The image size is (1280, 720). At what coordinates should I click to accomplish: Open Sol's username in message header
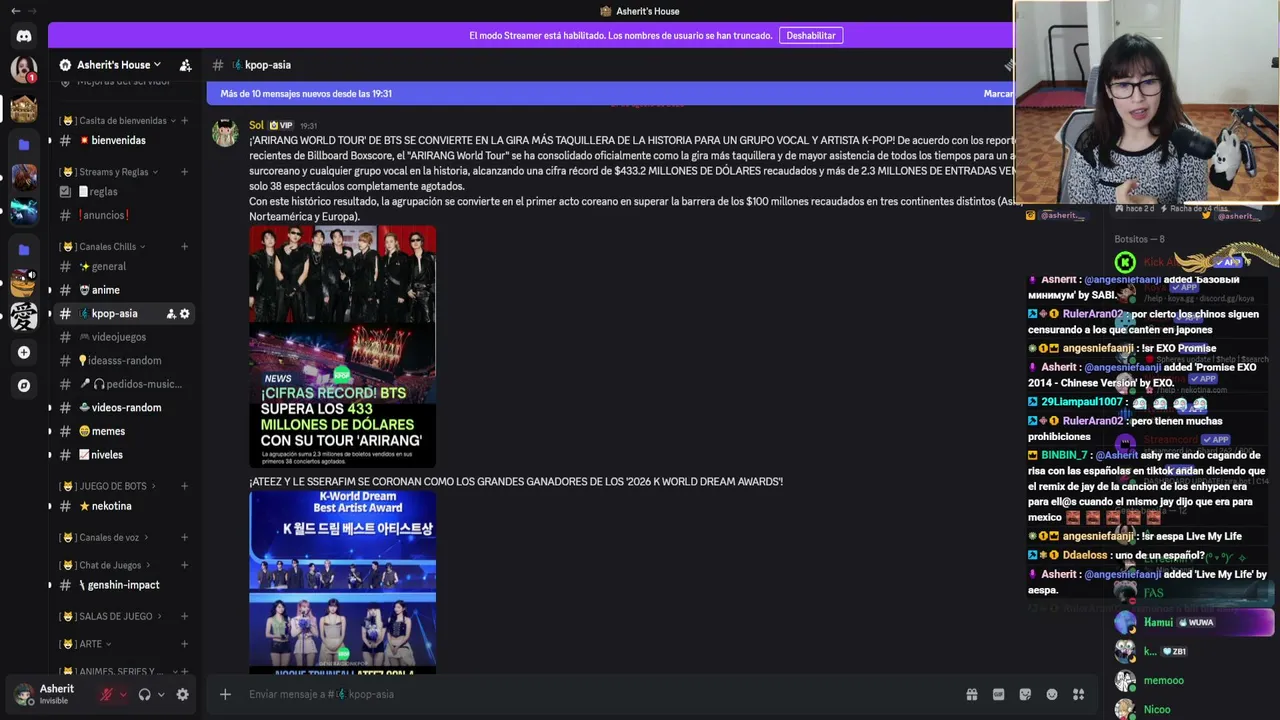click(x=257, y=126)
